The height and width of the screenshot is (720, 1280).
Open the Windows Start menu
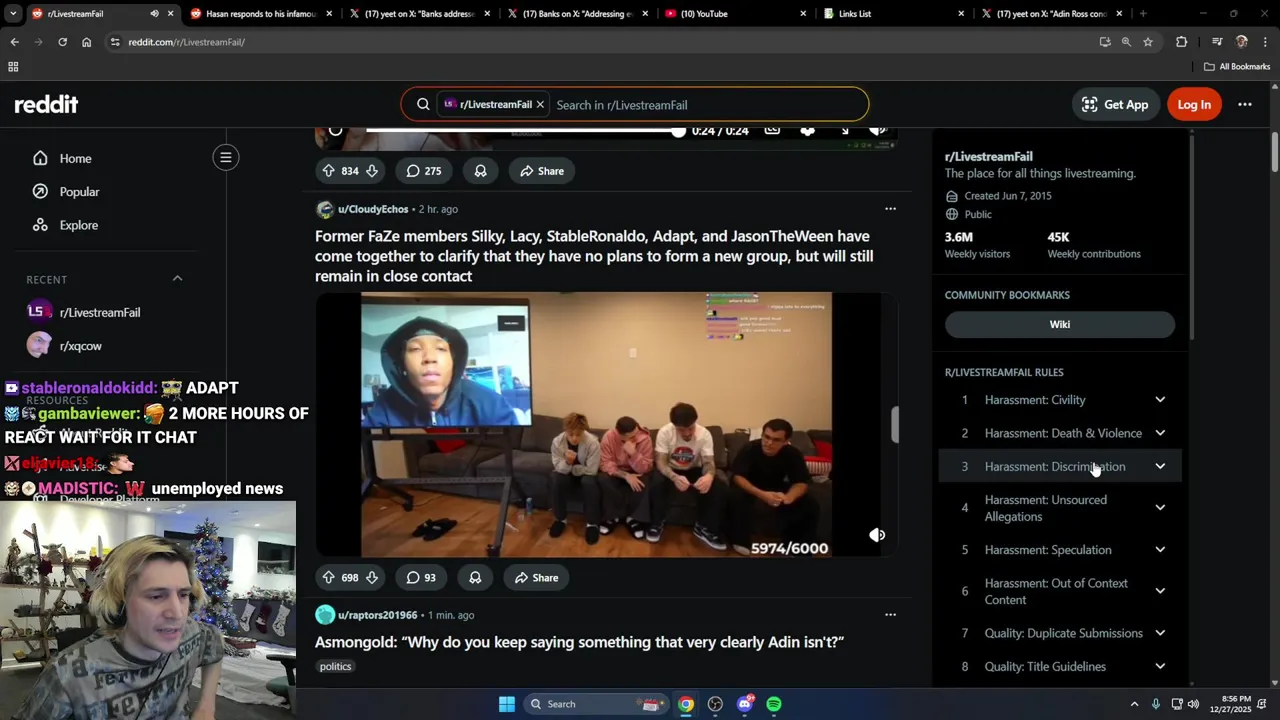(x=507, y=704)
